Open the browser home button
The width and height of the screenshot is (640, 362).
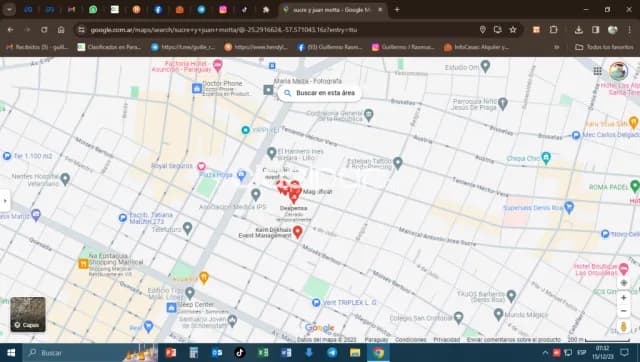coord(61,30)
